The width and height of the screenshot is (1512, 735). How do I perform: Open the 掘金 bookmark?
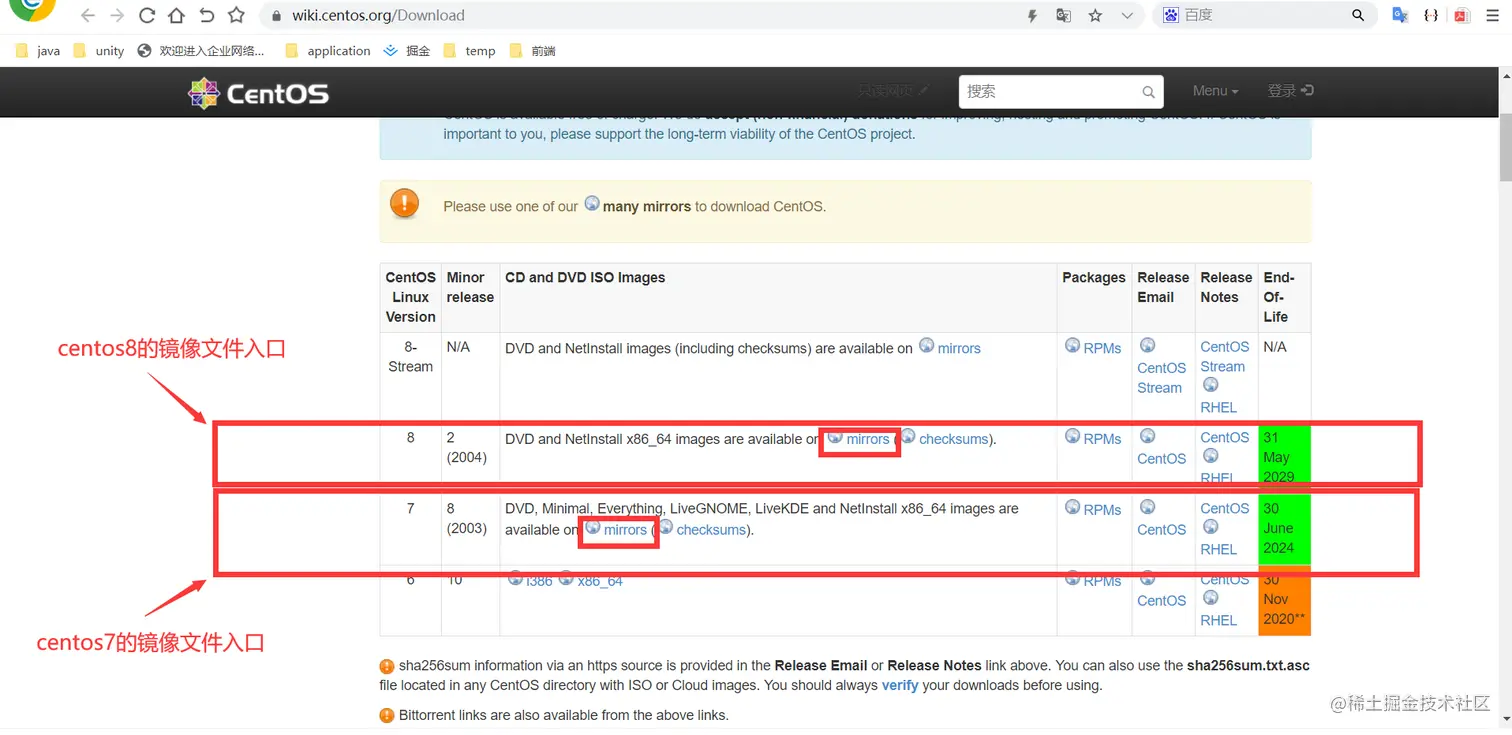coord(407,51)
